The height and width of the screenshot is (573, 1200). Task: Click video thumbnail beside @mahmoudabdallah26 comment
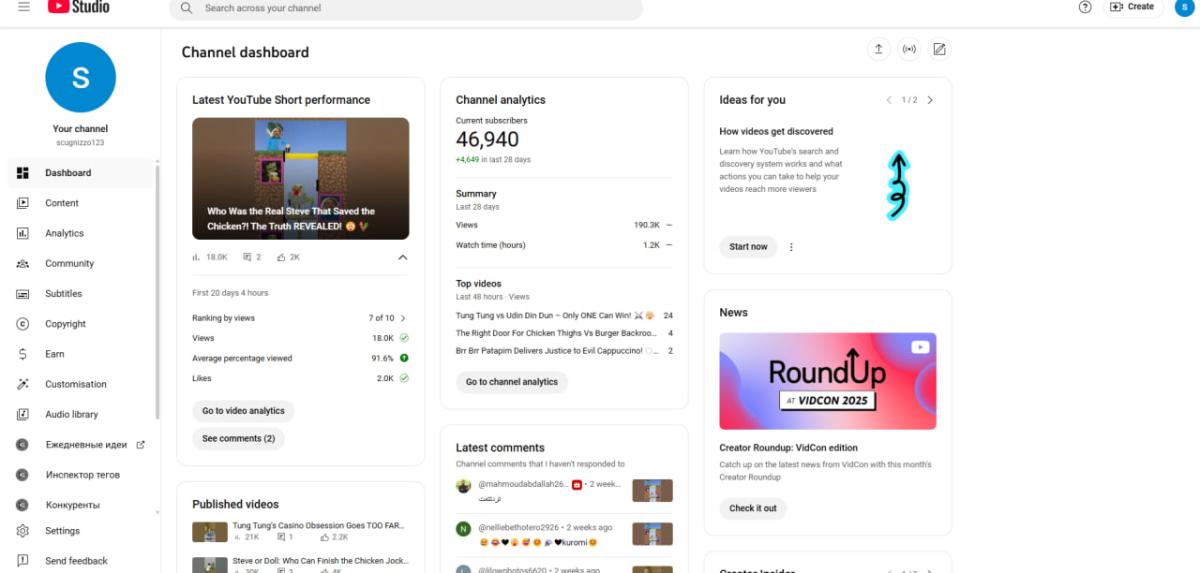[652, 490]
